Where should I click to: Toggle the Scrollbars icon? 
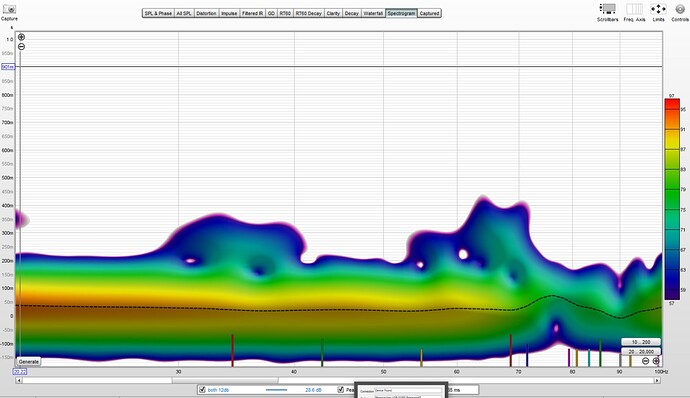tap(607, 8)
